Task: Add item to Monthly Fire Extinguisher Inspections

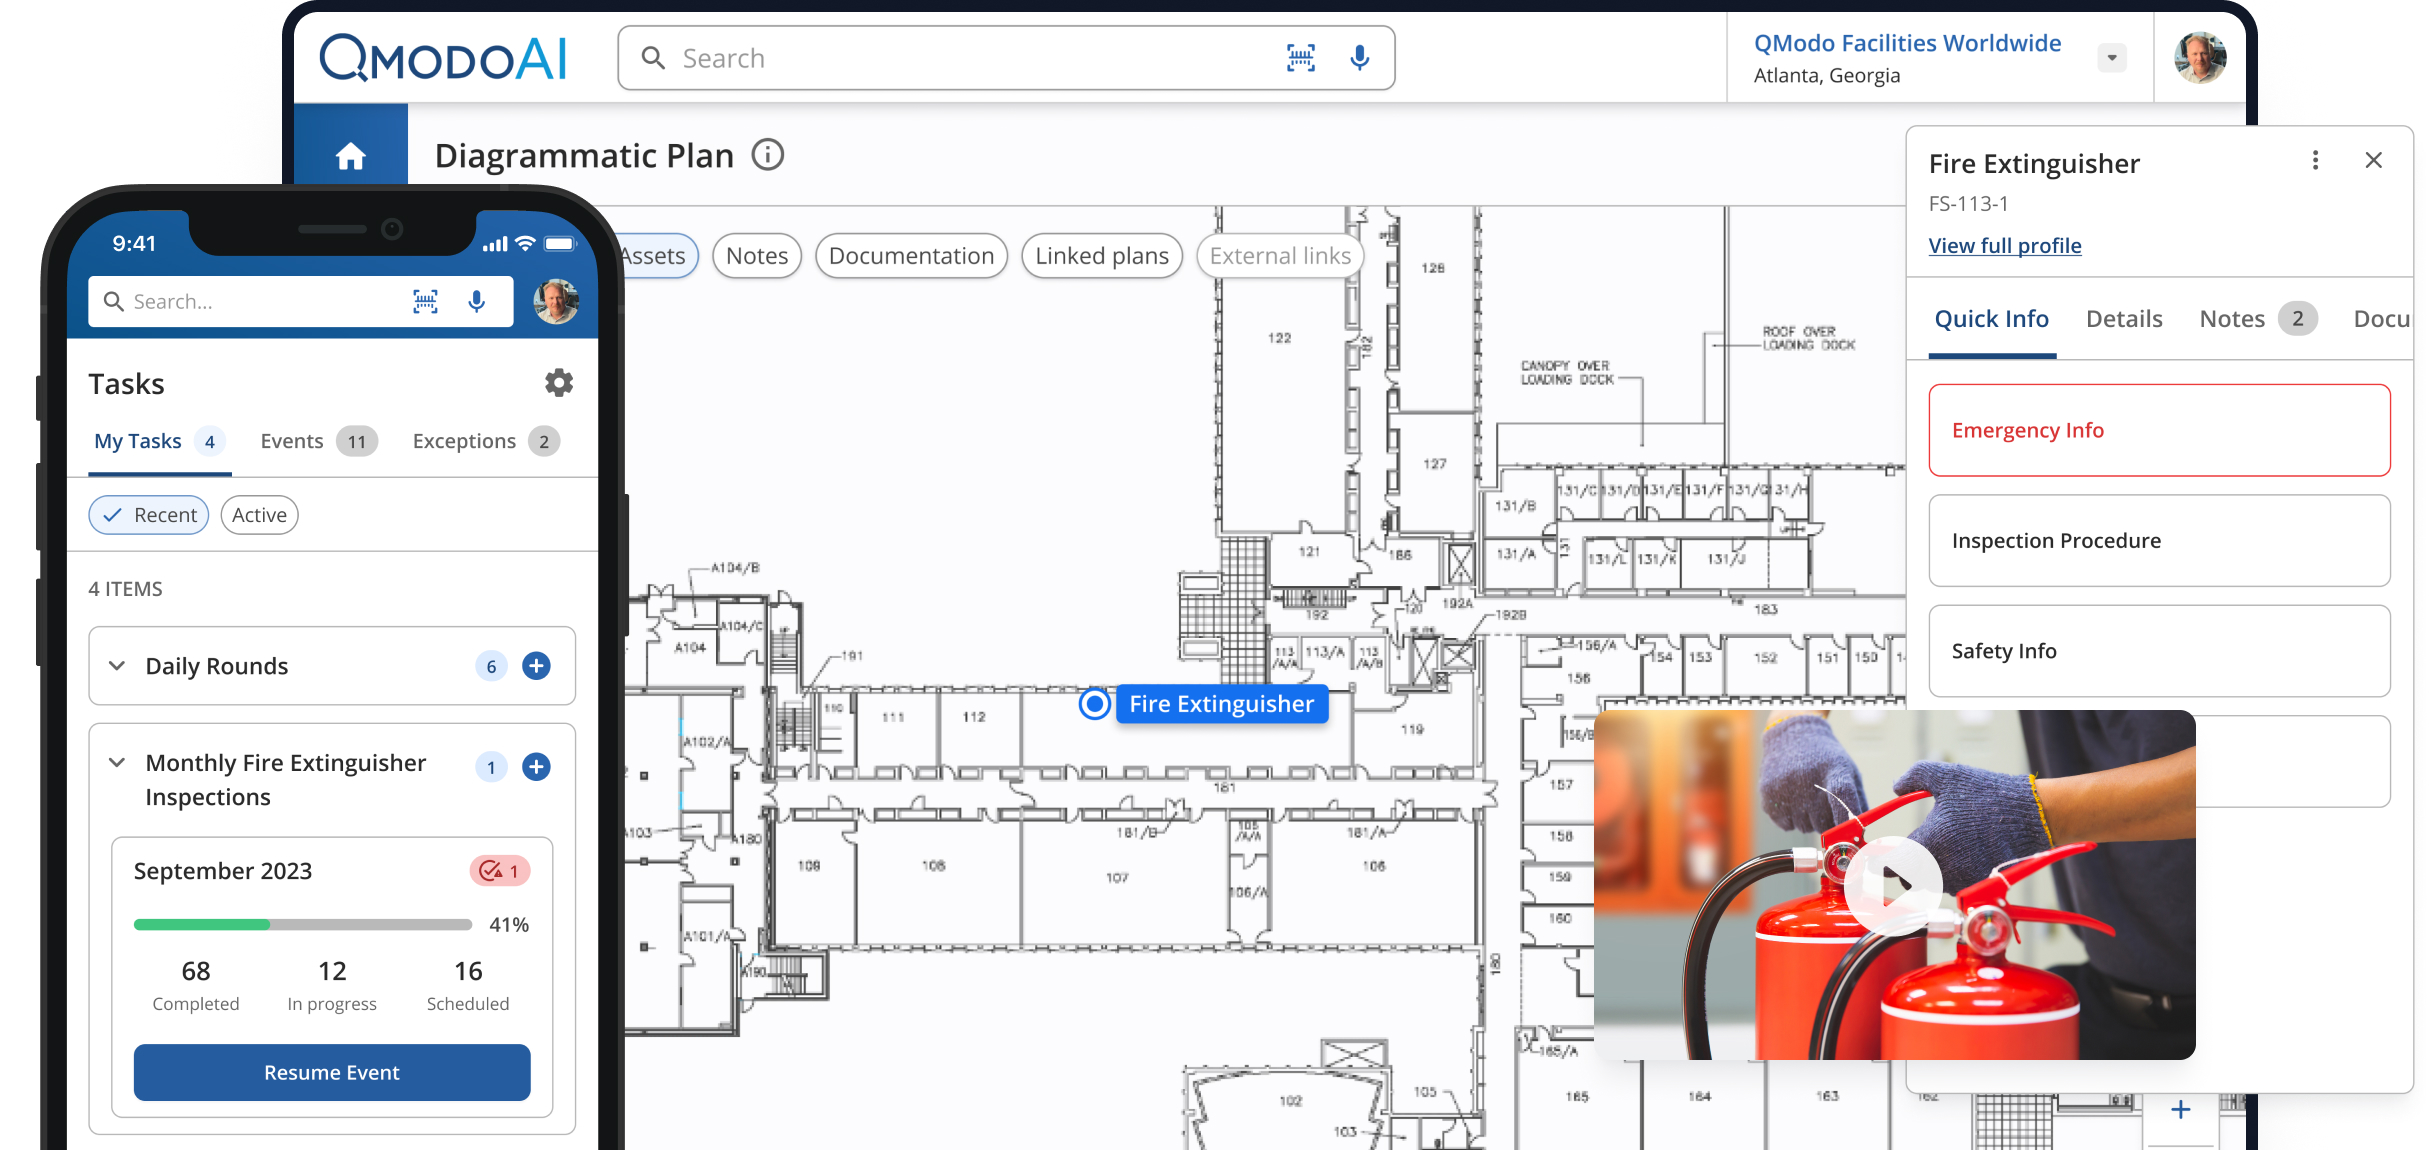Action: (537, 767)
